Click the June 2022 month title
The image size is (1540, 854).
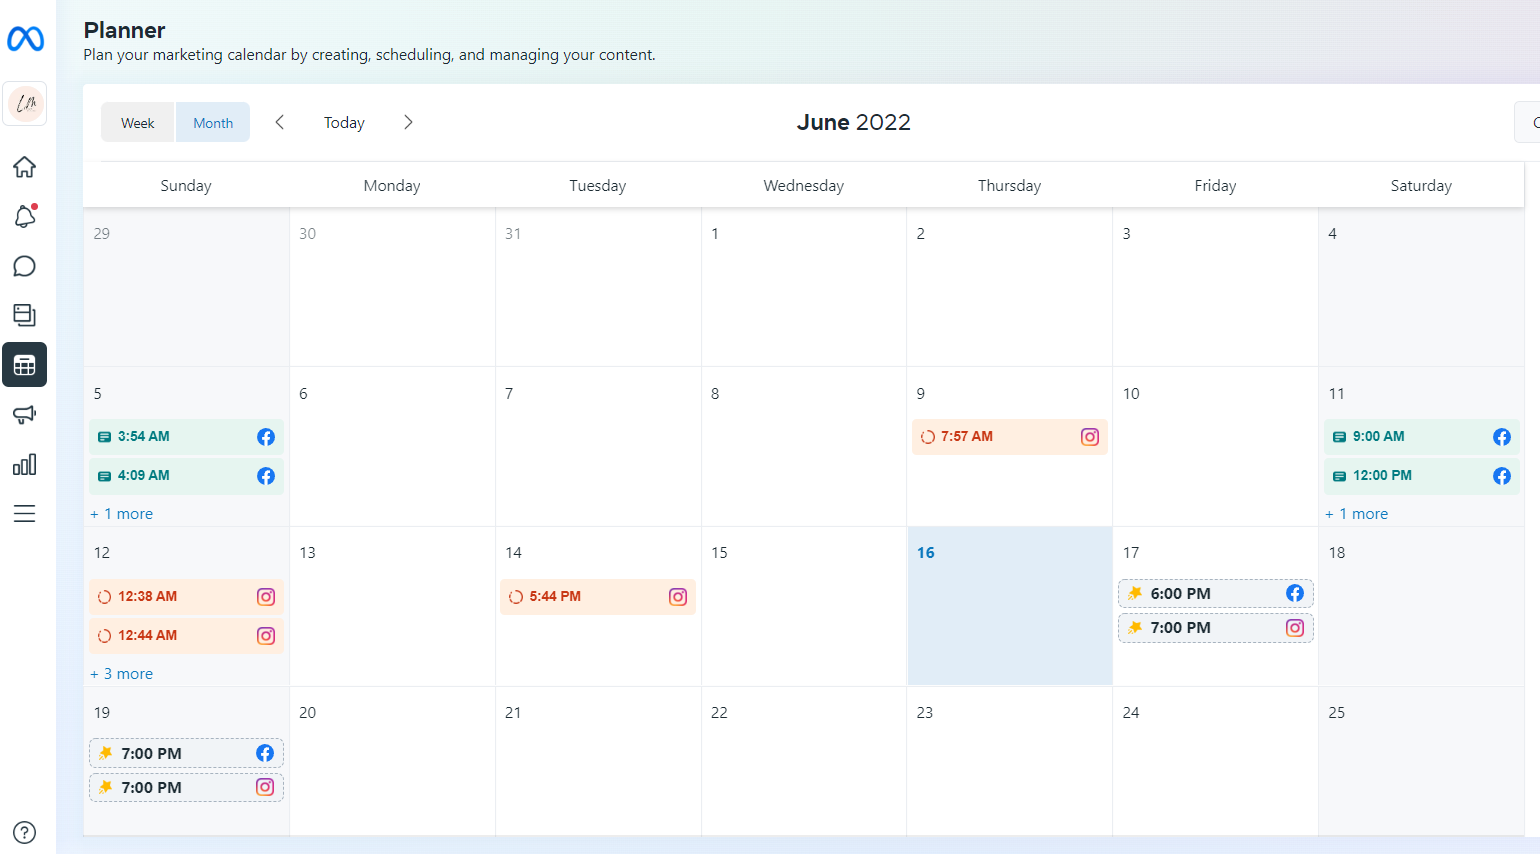tap(854, 122)
